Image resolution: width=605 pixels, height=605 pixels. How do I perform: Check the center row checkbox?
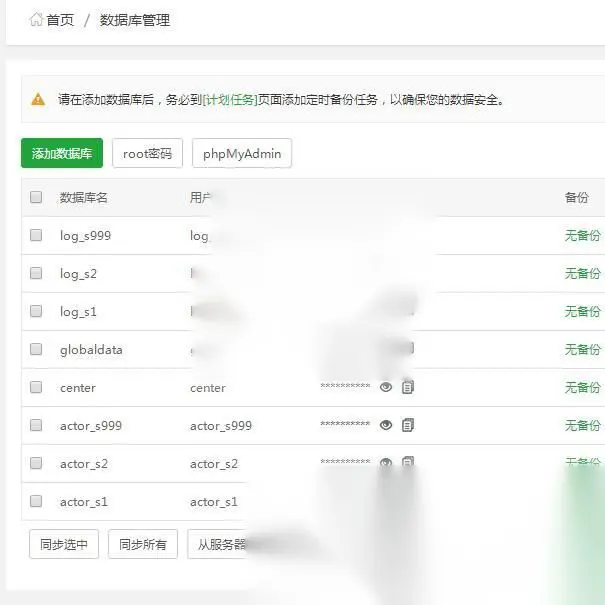(x=36, y=387)
